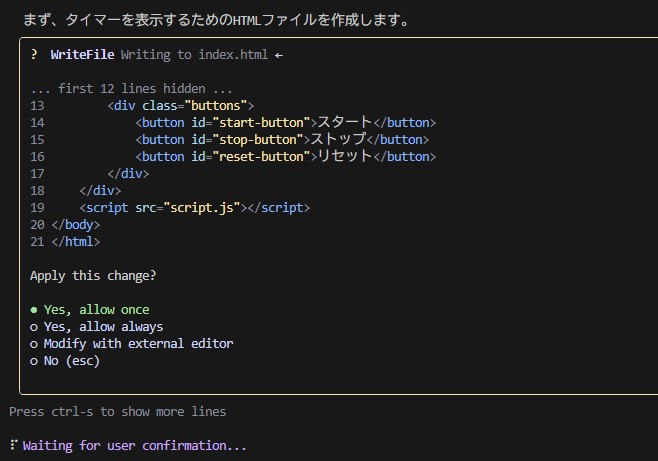
Task: Click 'Press ctrl-s to show more lines' hint
Action: pyautogui.click(x=118, y=412)
